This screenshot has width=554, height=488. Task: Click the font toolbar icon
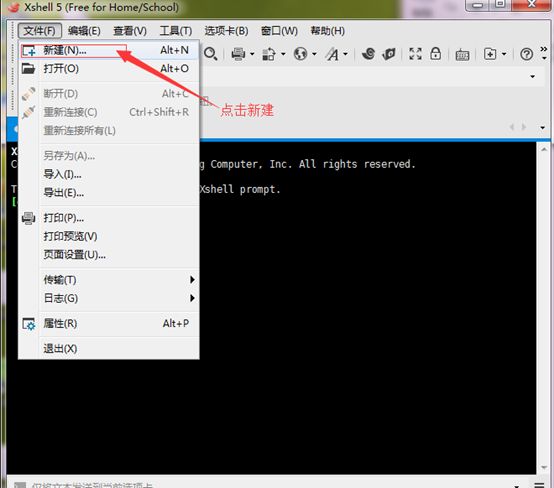332,54
